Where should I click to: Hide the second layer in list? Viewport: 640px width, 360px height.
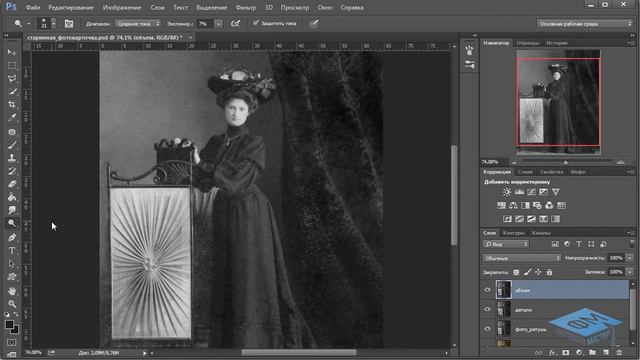487,309
